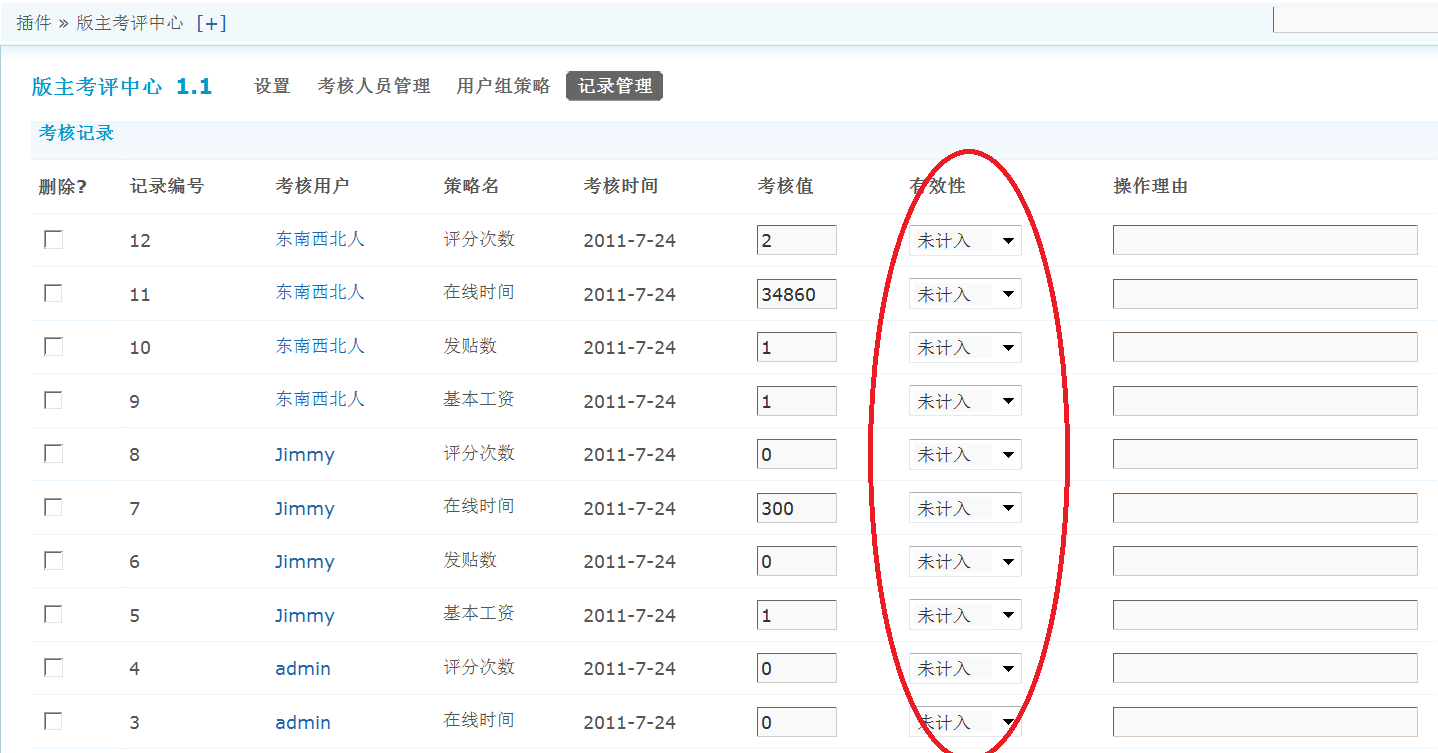
Task: Click 操作理由 field for record 8
Action: pyautogui.click(x=1265, y=454)
